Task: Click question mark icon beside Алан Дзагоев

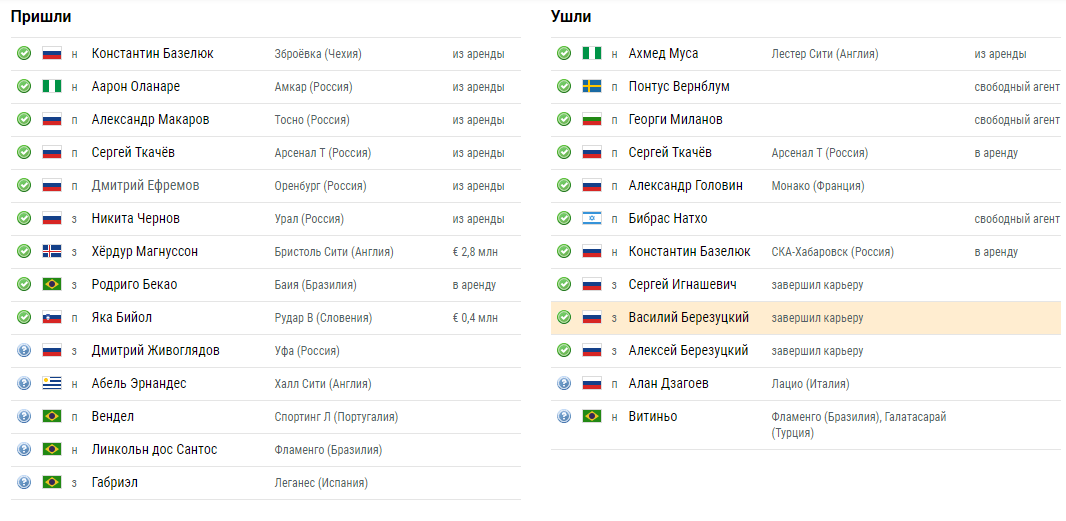Action: pyautogui.click(x=564, y=384)
